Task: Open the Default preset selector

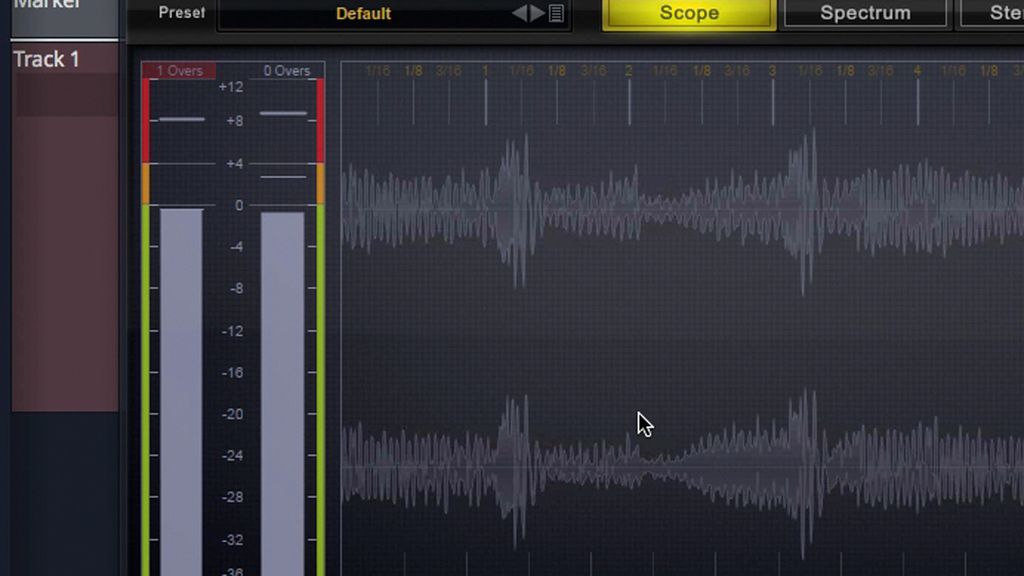Action: (x=363, y=13)
